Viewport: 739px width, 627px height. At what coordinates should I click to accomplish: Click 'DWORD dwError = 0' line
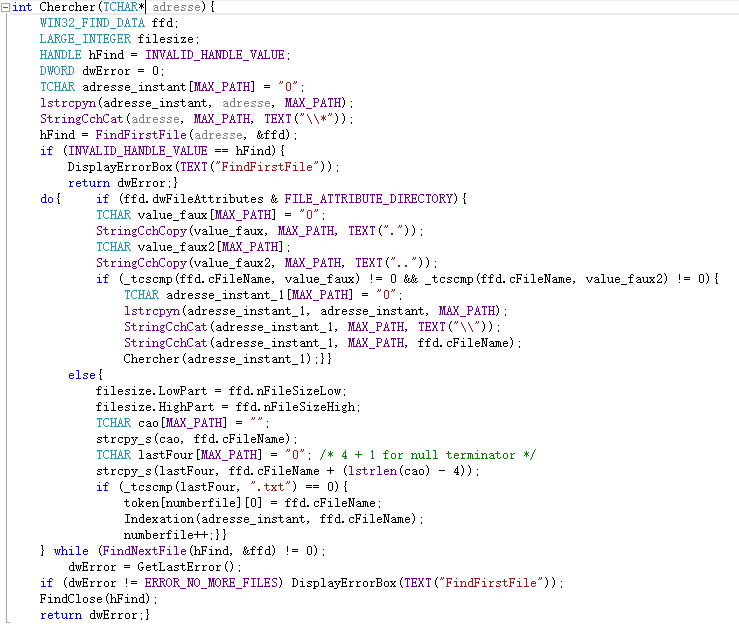[102, 71]
